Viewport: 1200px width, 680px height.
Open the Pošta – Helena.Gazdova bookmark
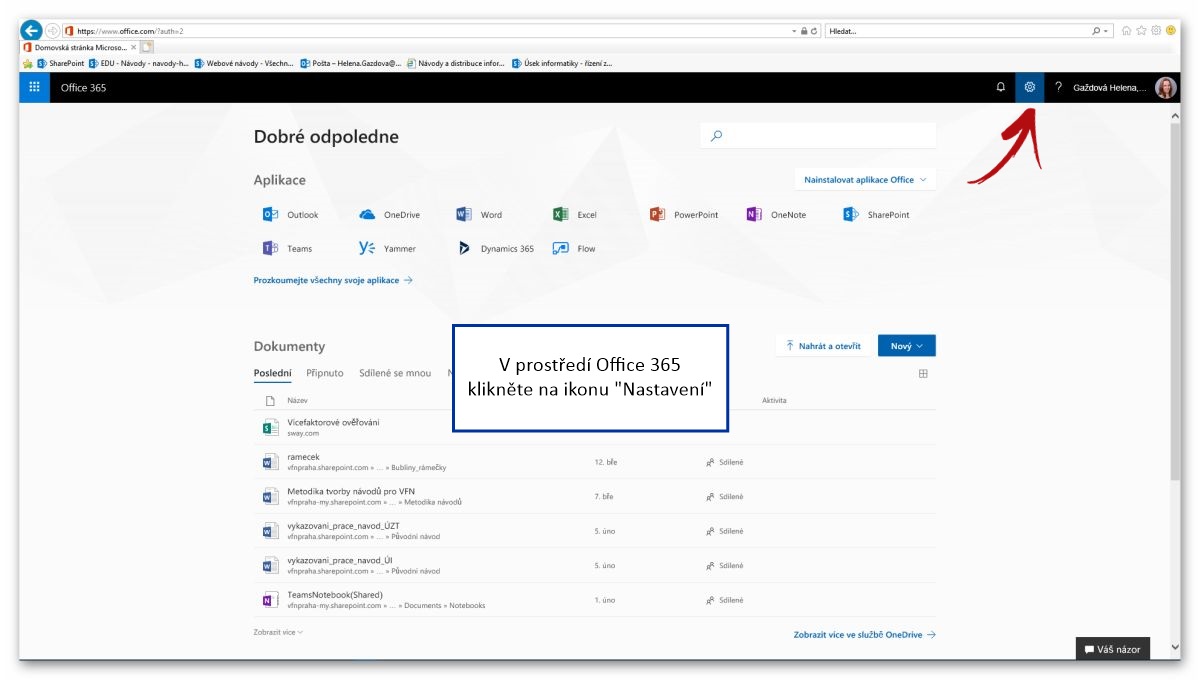pos(351,63)
